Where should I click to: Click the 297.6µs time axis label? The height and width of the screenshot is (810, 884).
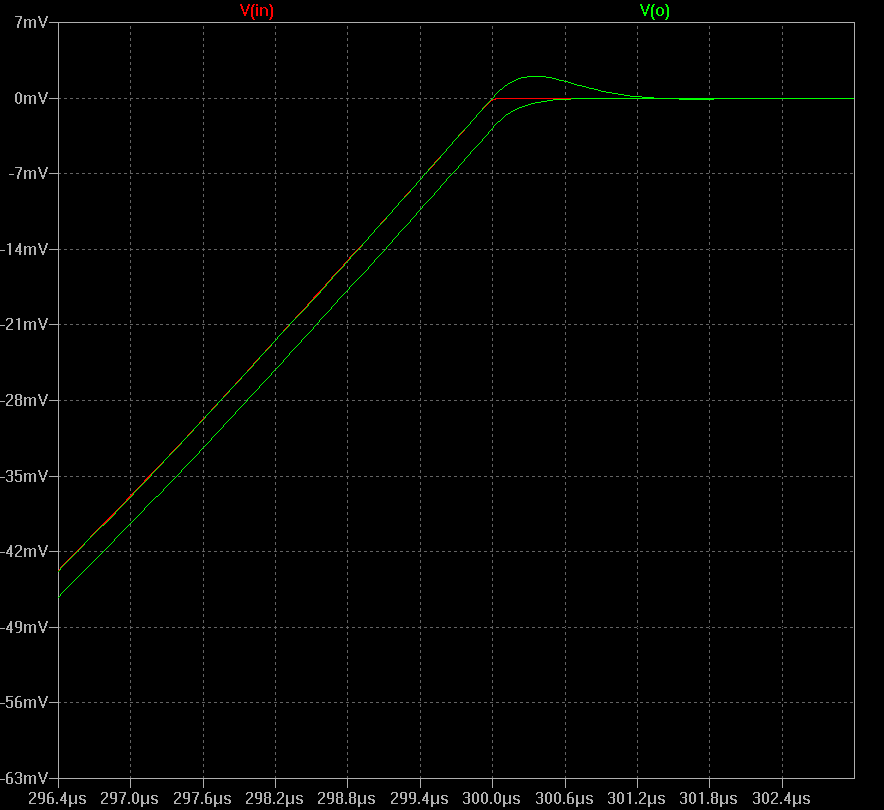pos(202,799)
